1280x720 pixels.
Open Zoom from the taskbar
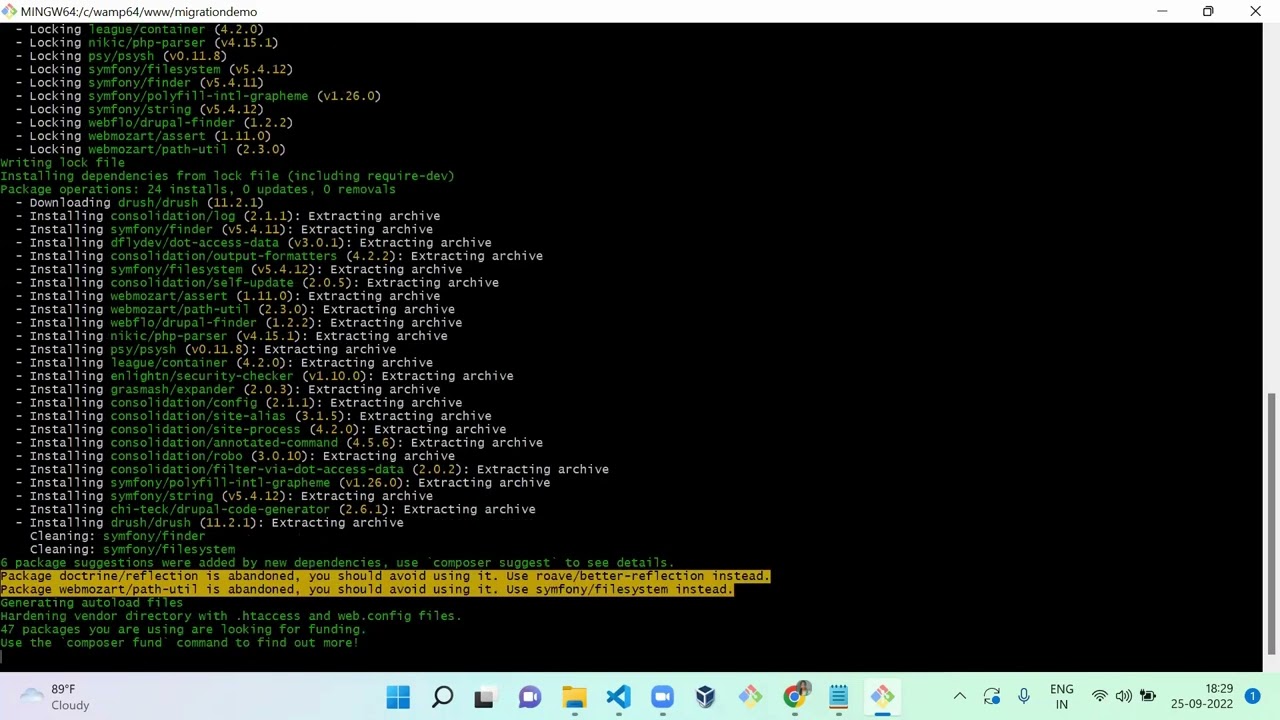[662, 697]
